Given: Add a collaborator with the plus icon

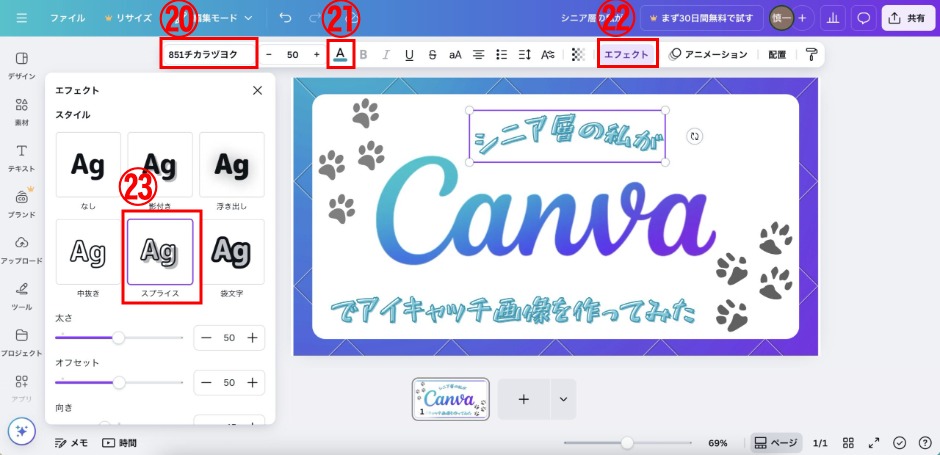Looking at the screenshot, I should pos(802,18).
